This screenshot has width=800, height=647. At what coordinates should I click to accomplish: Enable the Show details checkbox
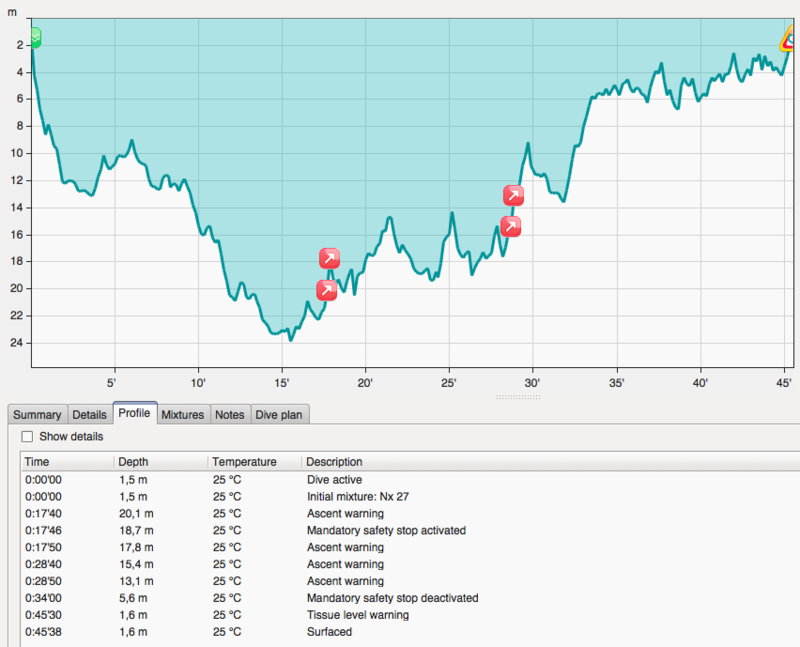[27, 437]
